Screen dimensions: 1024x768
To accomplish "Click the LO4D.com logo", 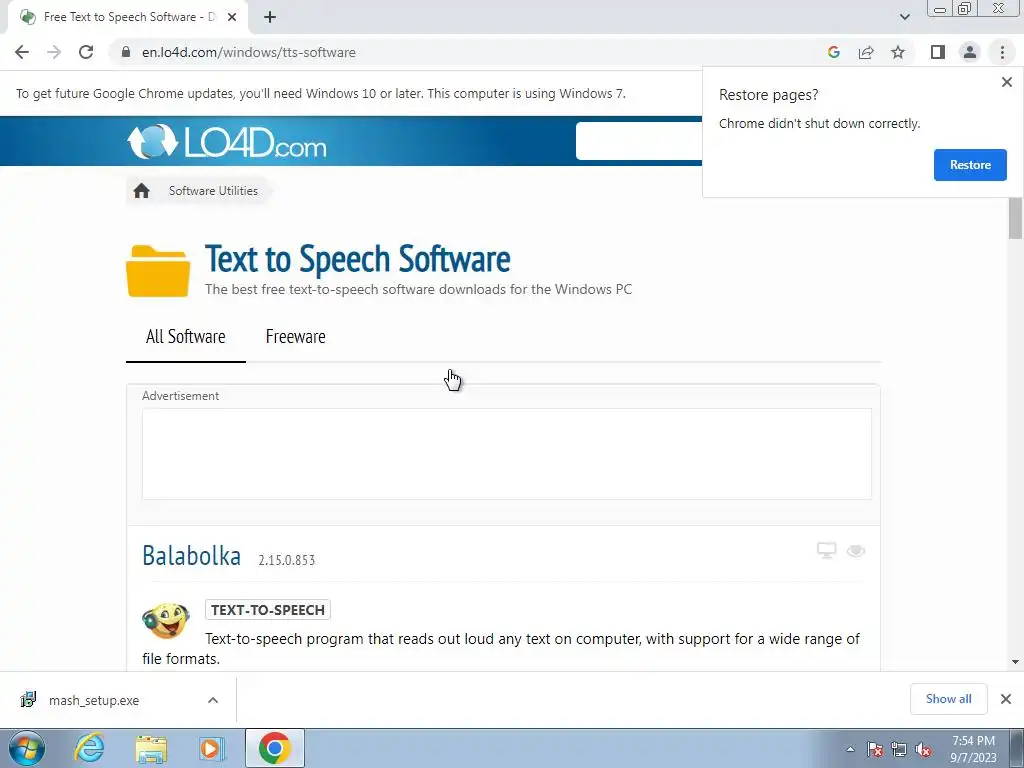I will click(227, 141).
